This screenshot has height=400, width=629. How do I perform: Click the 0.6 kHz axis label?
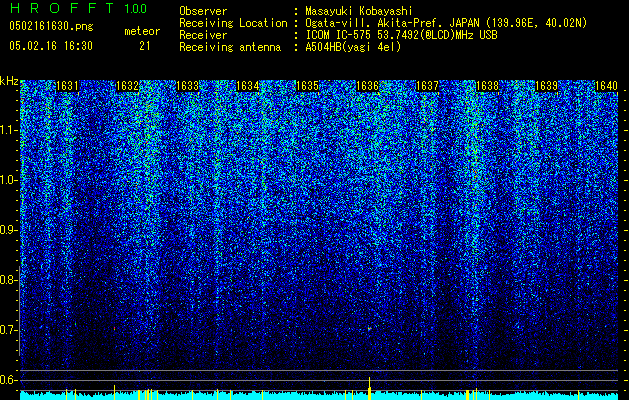pos(9,380)
